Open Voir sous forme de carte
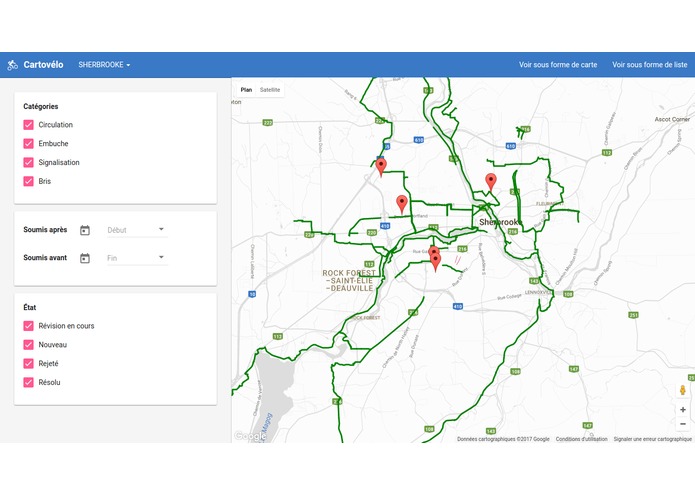The image size is (695, 494). [x=558, y=65]
